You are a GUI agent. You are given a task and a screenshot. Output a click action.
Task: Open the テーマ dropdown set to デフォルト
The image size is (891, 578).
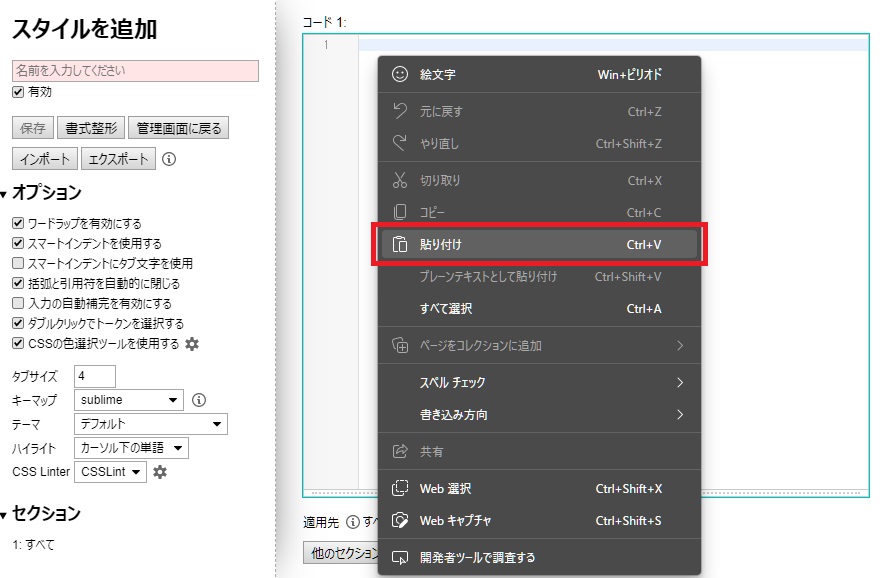click(150, 424)
